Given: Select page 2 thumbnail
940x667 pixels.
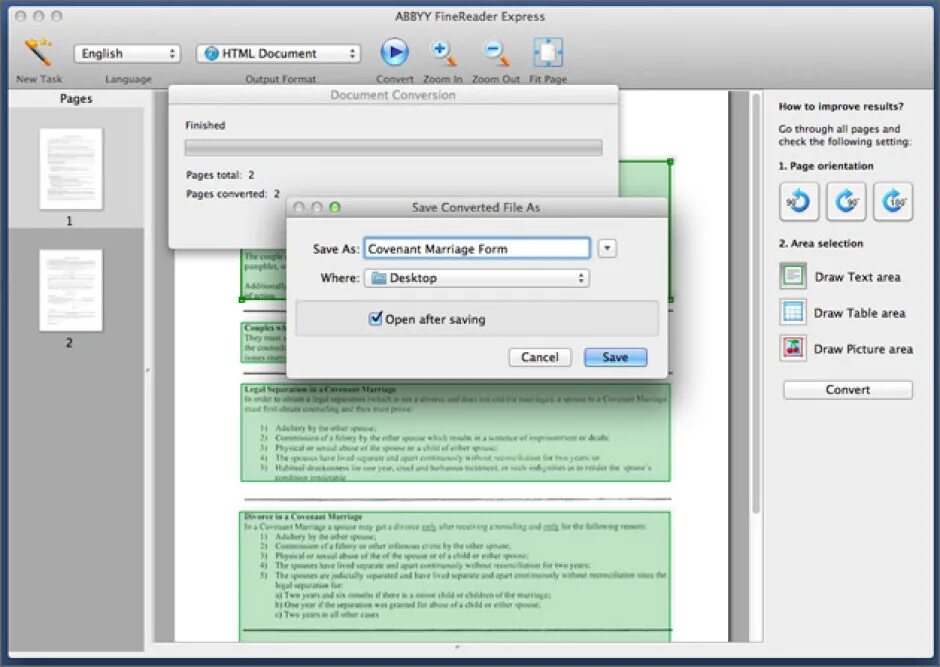Looking at the screenshot, I should 71,290.
